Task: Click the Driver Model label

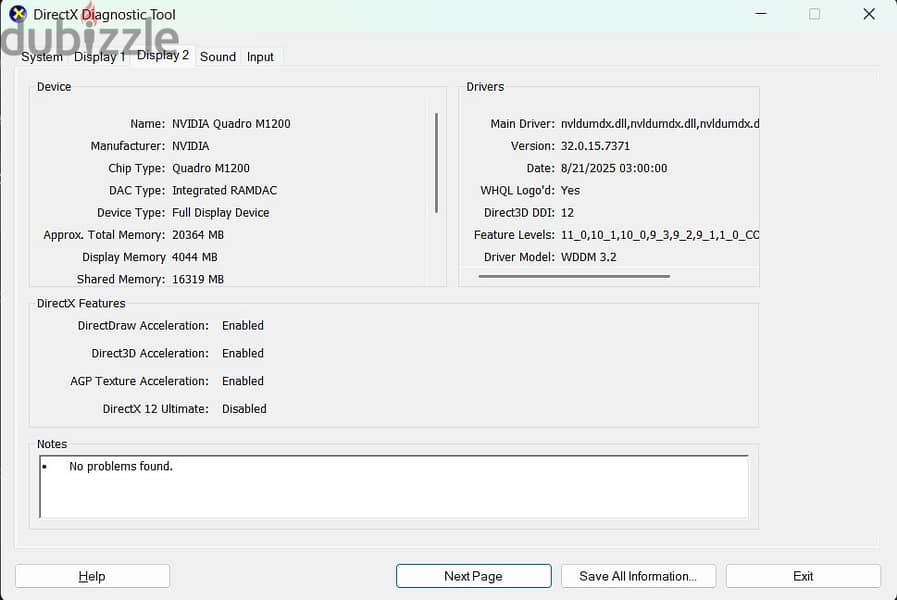Action: (519, 257)
